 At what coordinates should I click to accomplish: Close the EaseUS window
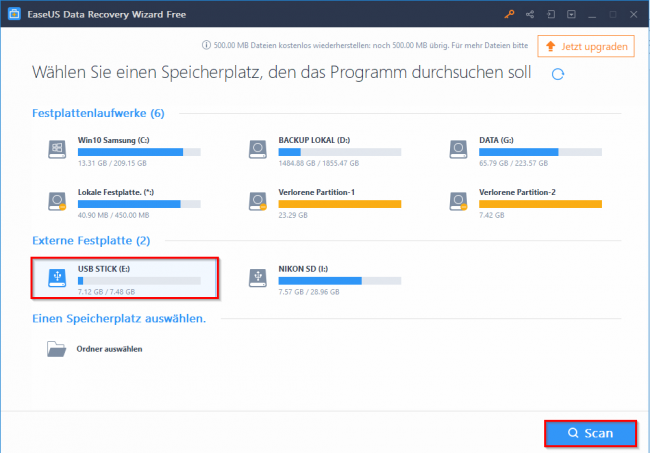click(633, 15)
